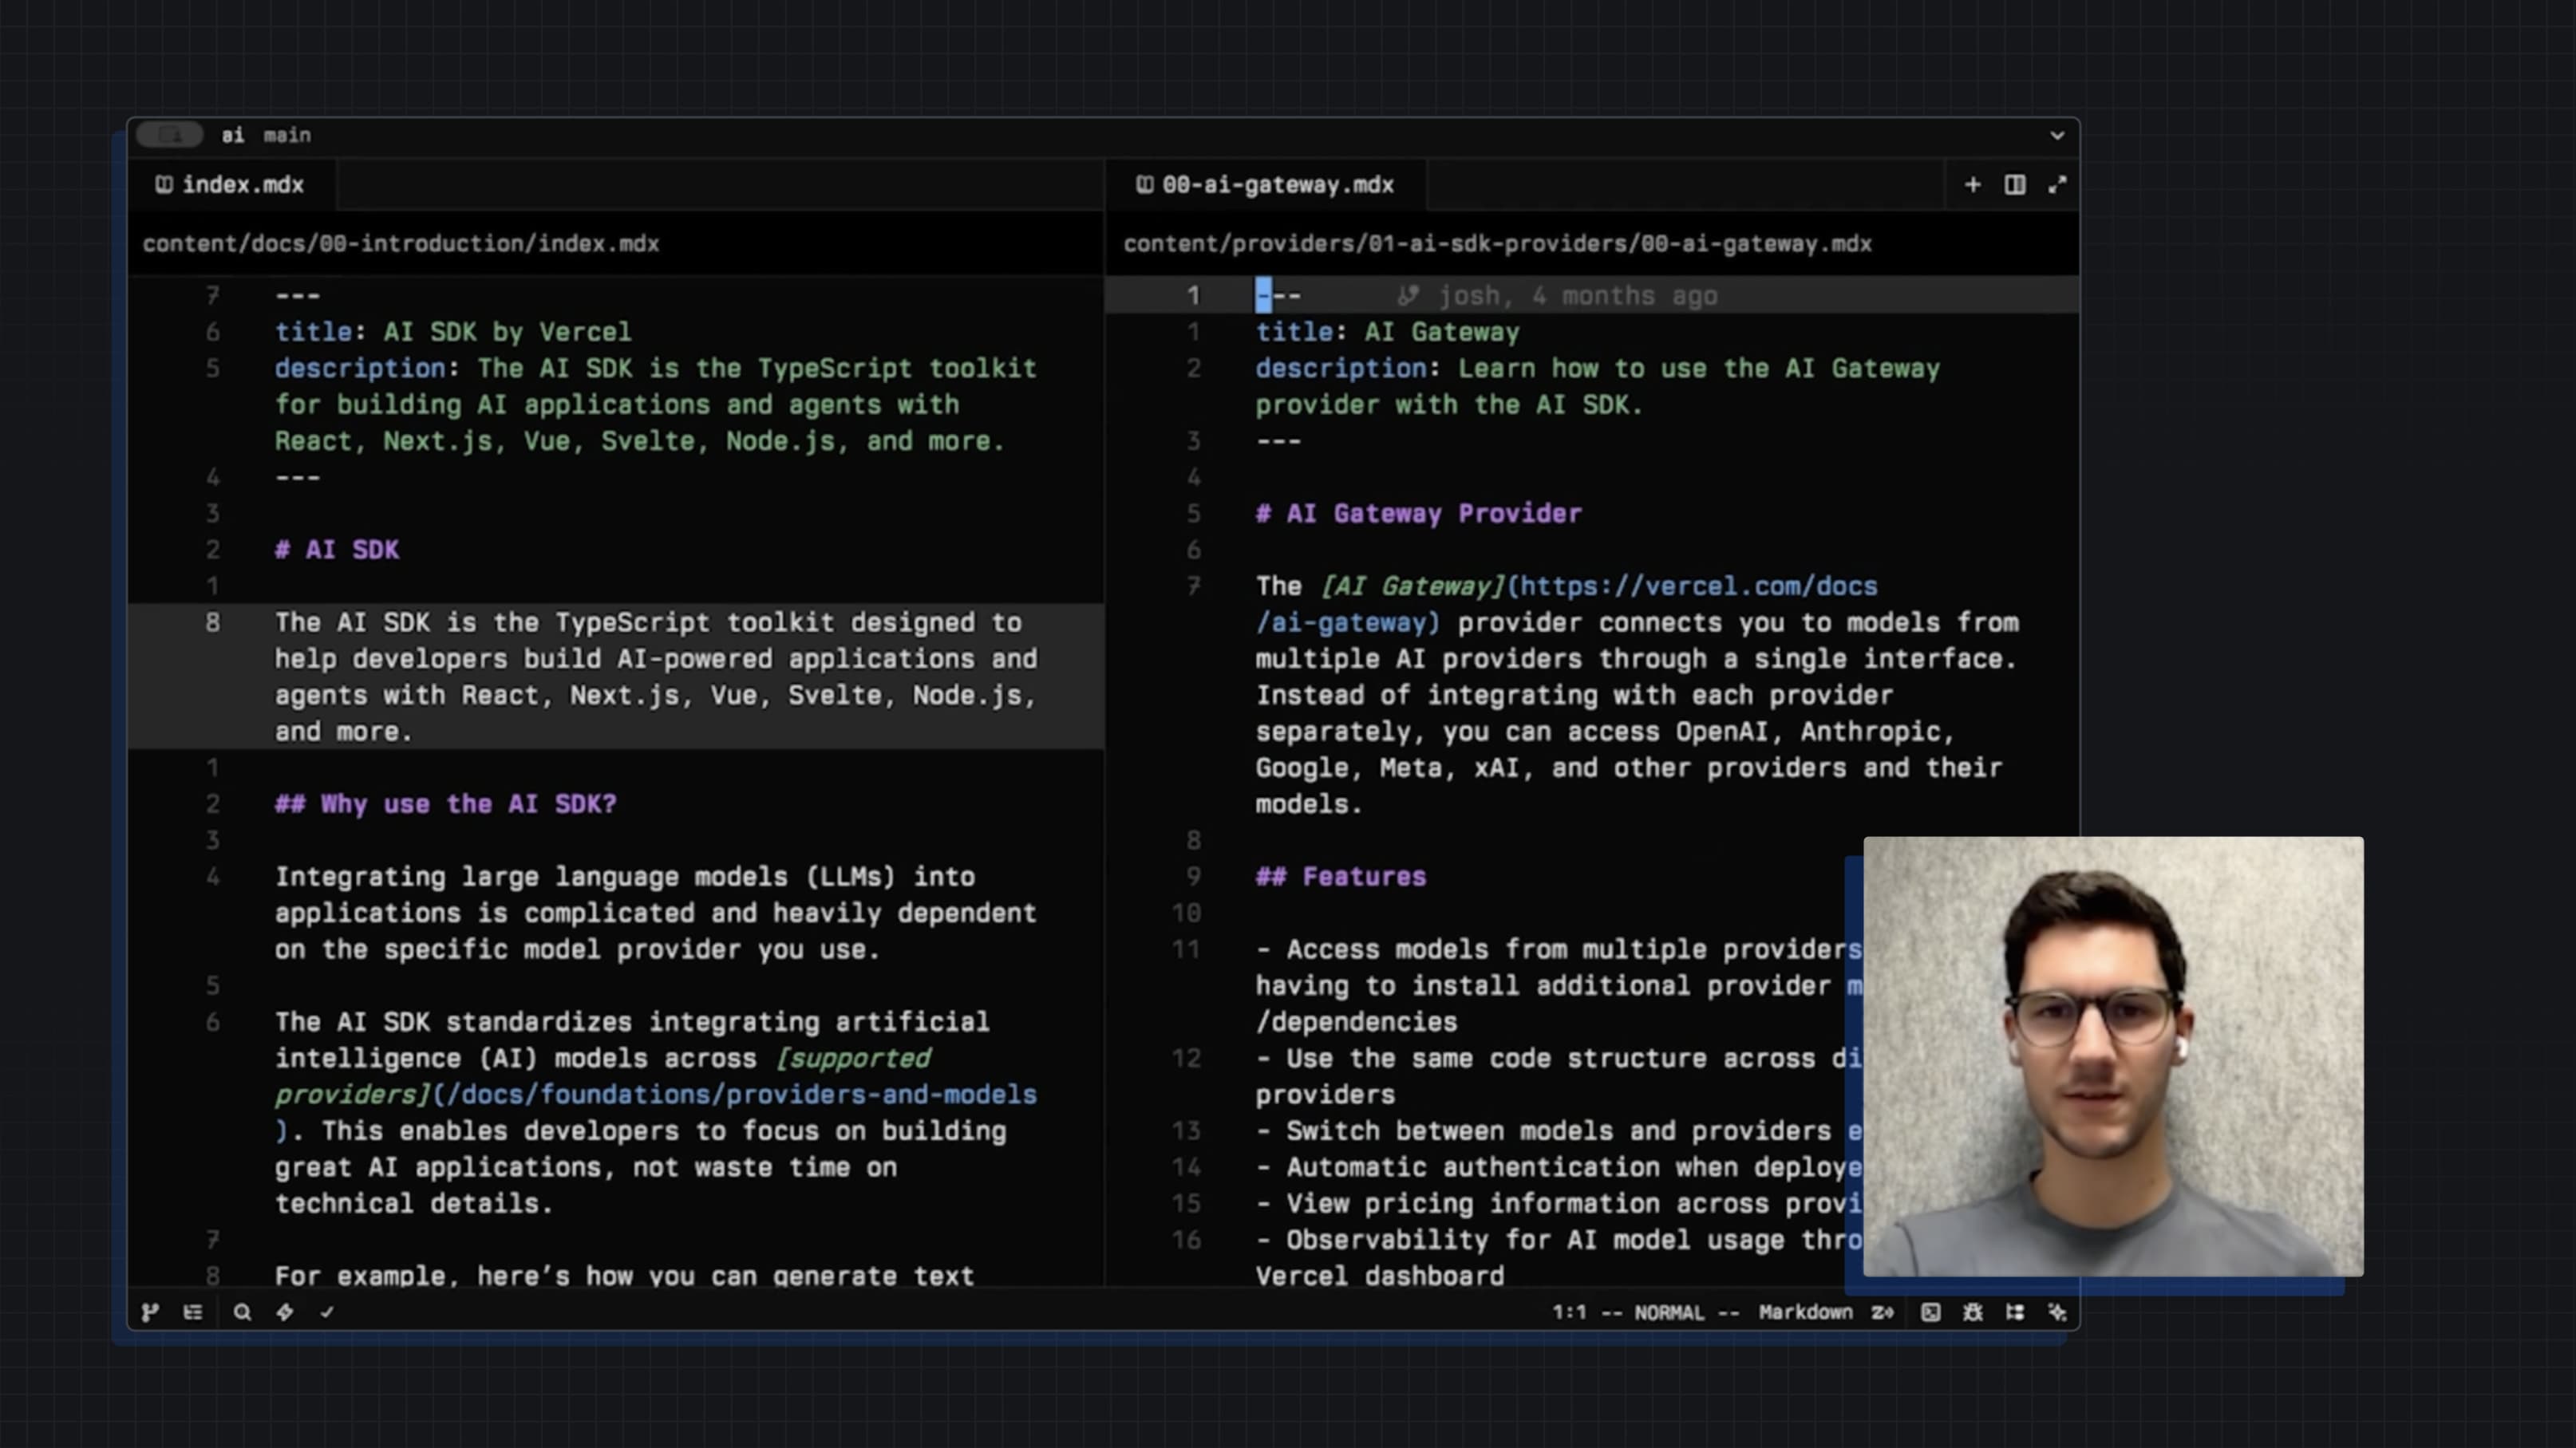This screenshot has height=1448, width=2576.
Task: Open the outline panel icon
Action: click(193, 1312)
